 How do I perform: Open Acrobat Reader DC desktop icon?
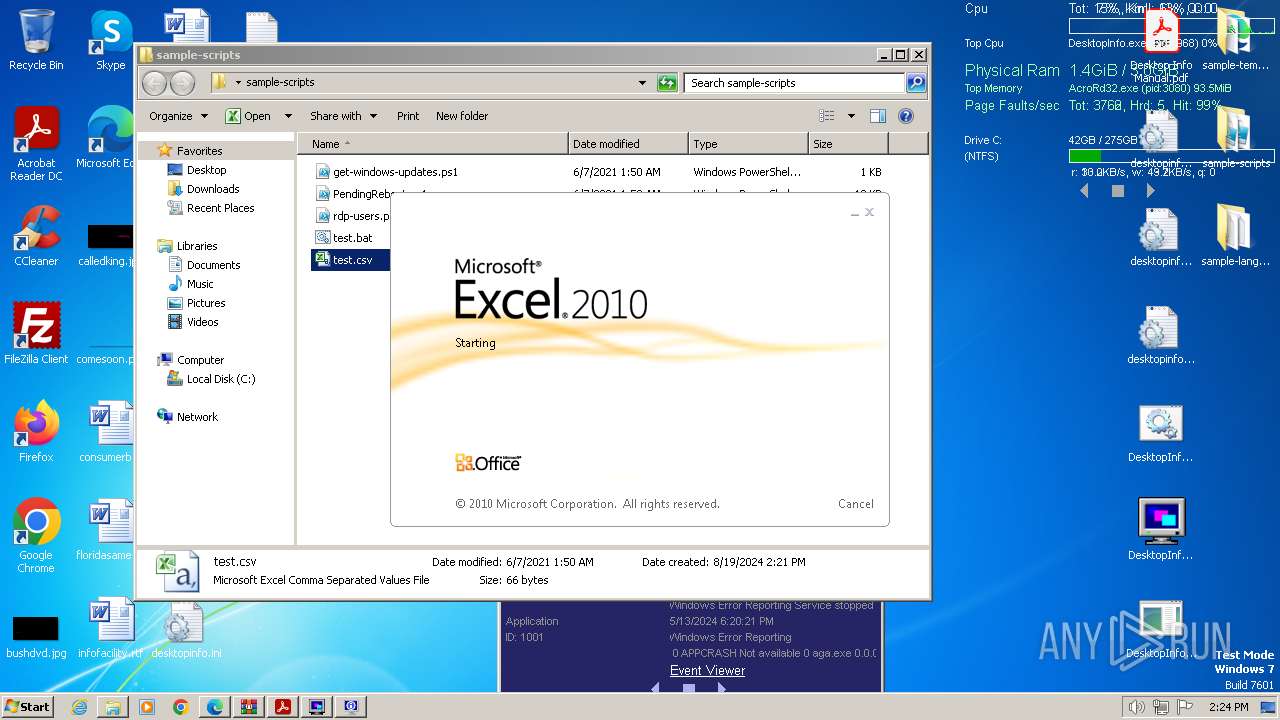[36, 145]
